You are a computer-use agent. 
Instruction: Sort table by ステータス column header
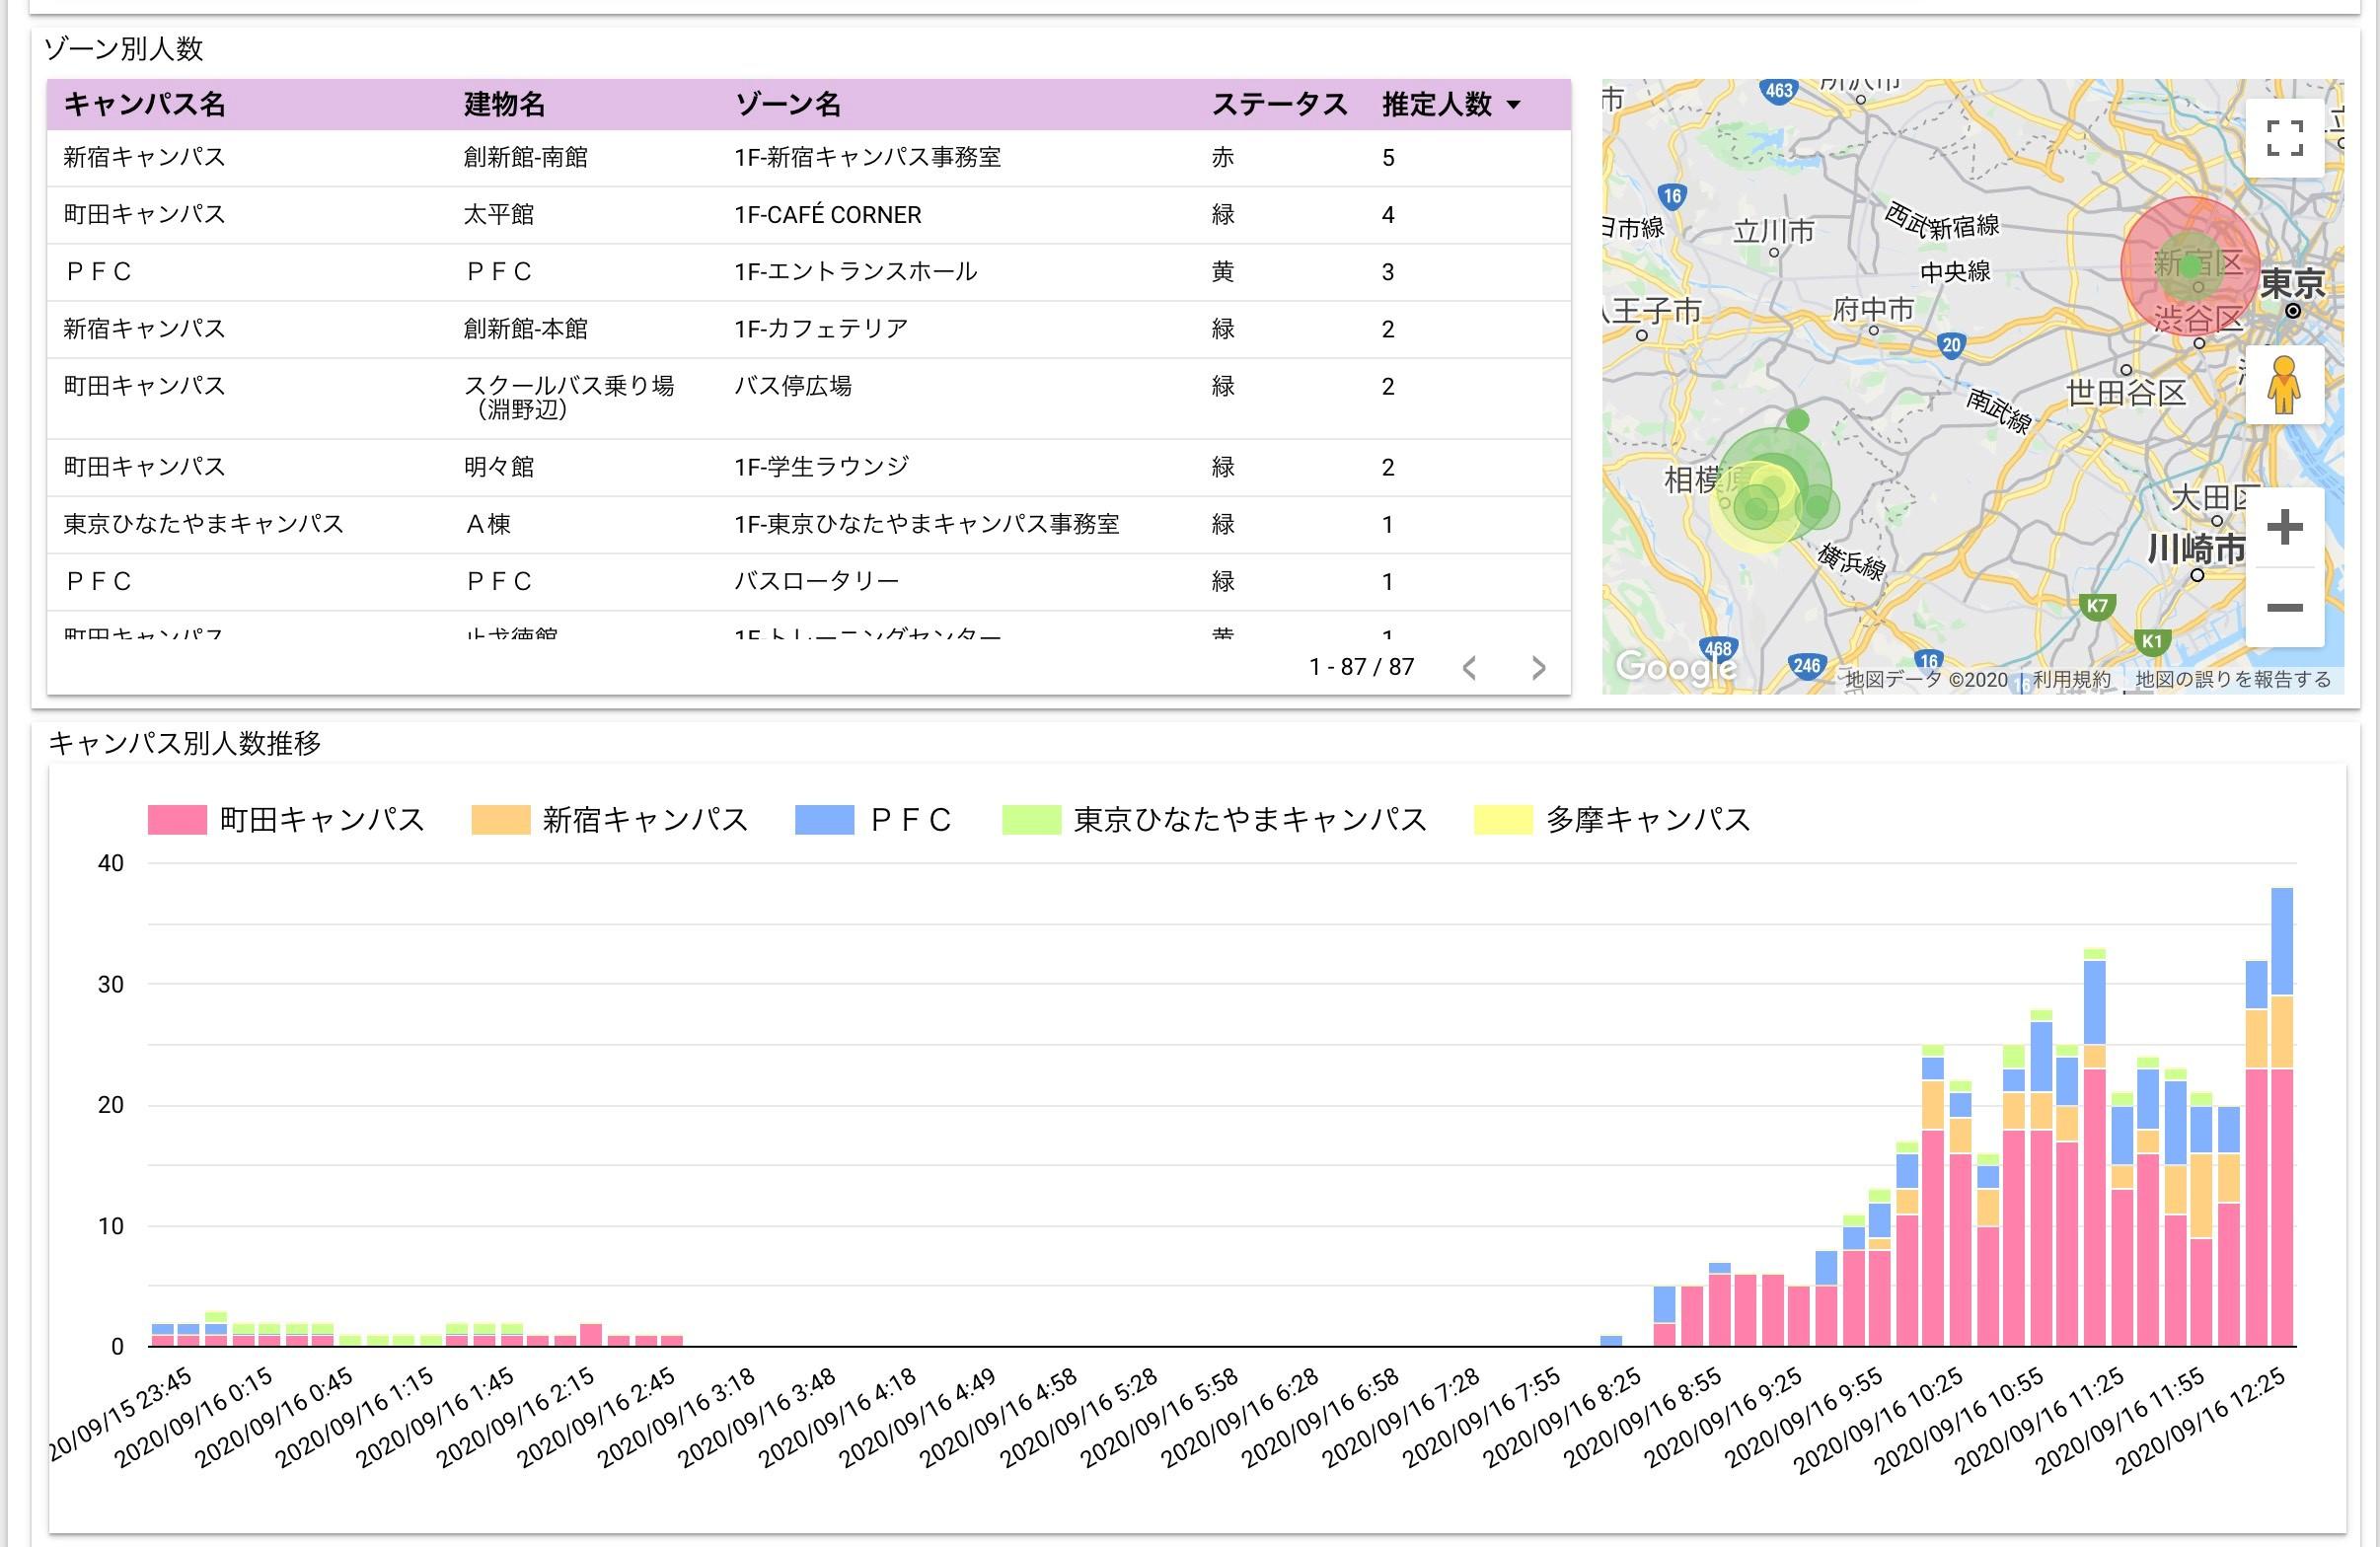click(1279, 105)
